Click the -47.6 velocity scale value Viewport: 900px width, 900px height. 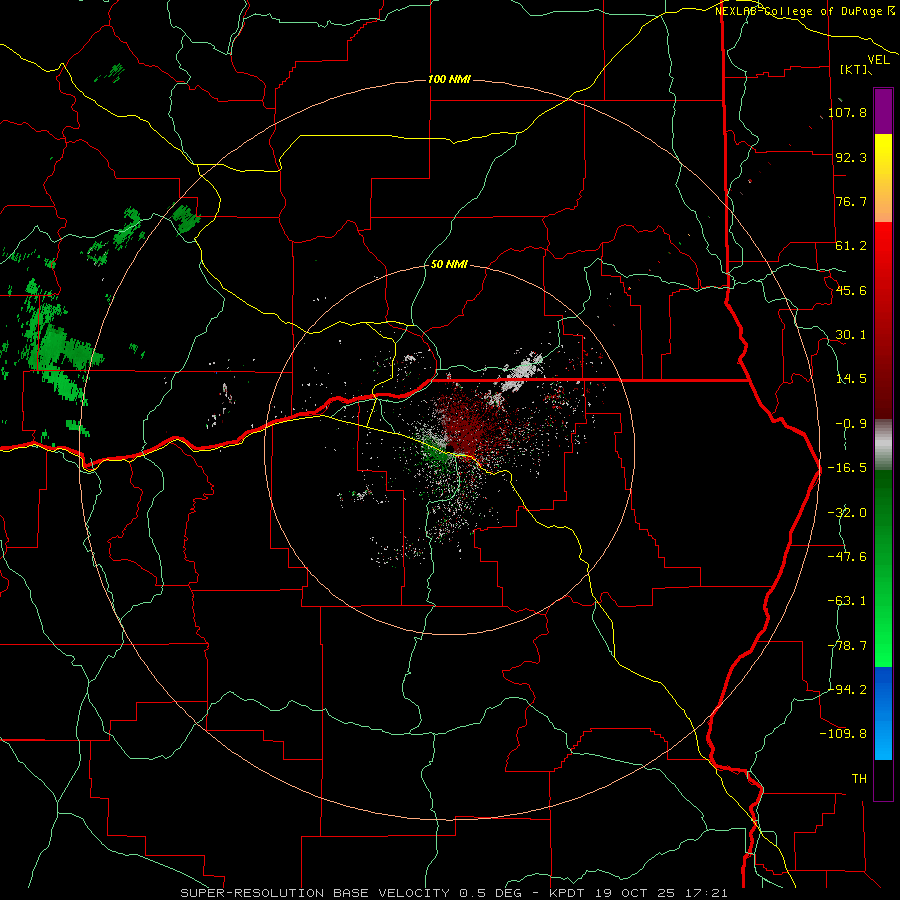(x=848, y=557)
